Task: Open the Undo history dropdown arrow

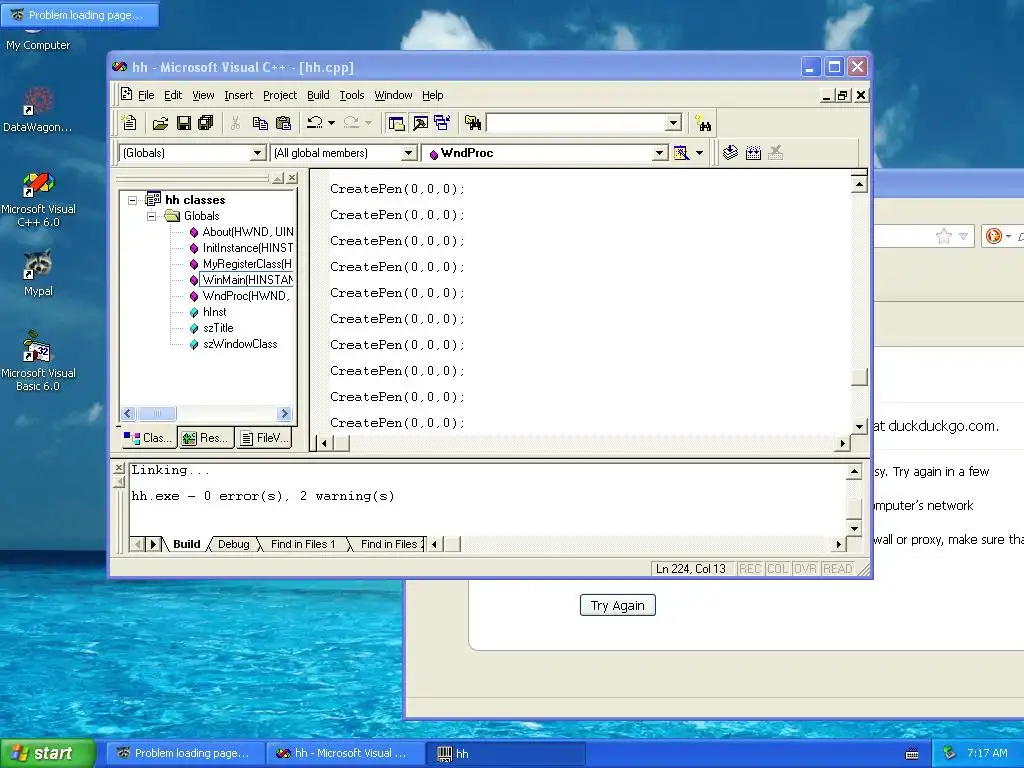Action: [332, 123]
